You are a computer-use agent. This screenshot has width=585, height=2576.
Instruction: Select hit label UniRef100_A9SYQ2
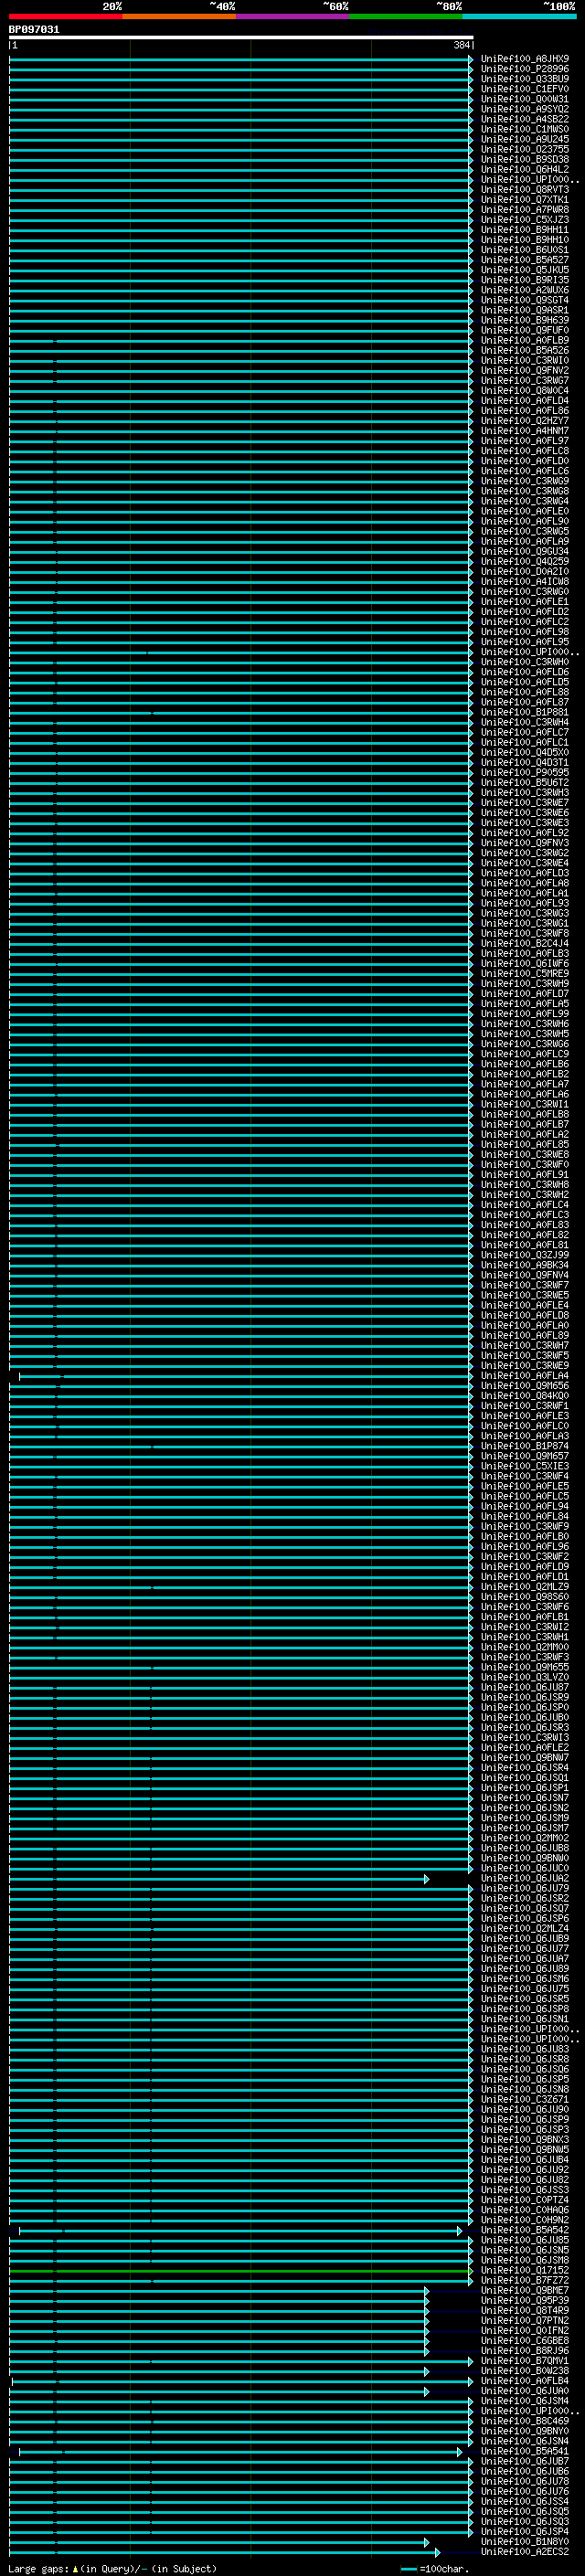point(525,109)
